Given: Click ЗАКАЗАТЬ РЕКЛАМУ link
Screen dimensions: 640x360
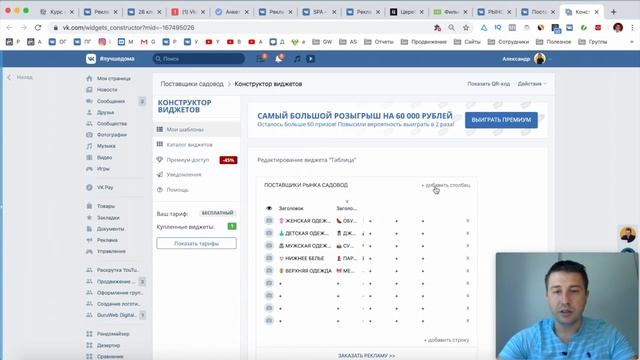Looking at the screenshot, I should click(x=366, y=356).
